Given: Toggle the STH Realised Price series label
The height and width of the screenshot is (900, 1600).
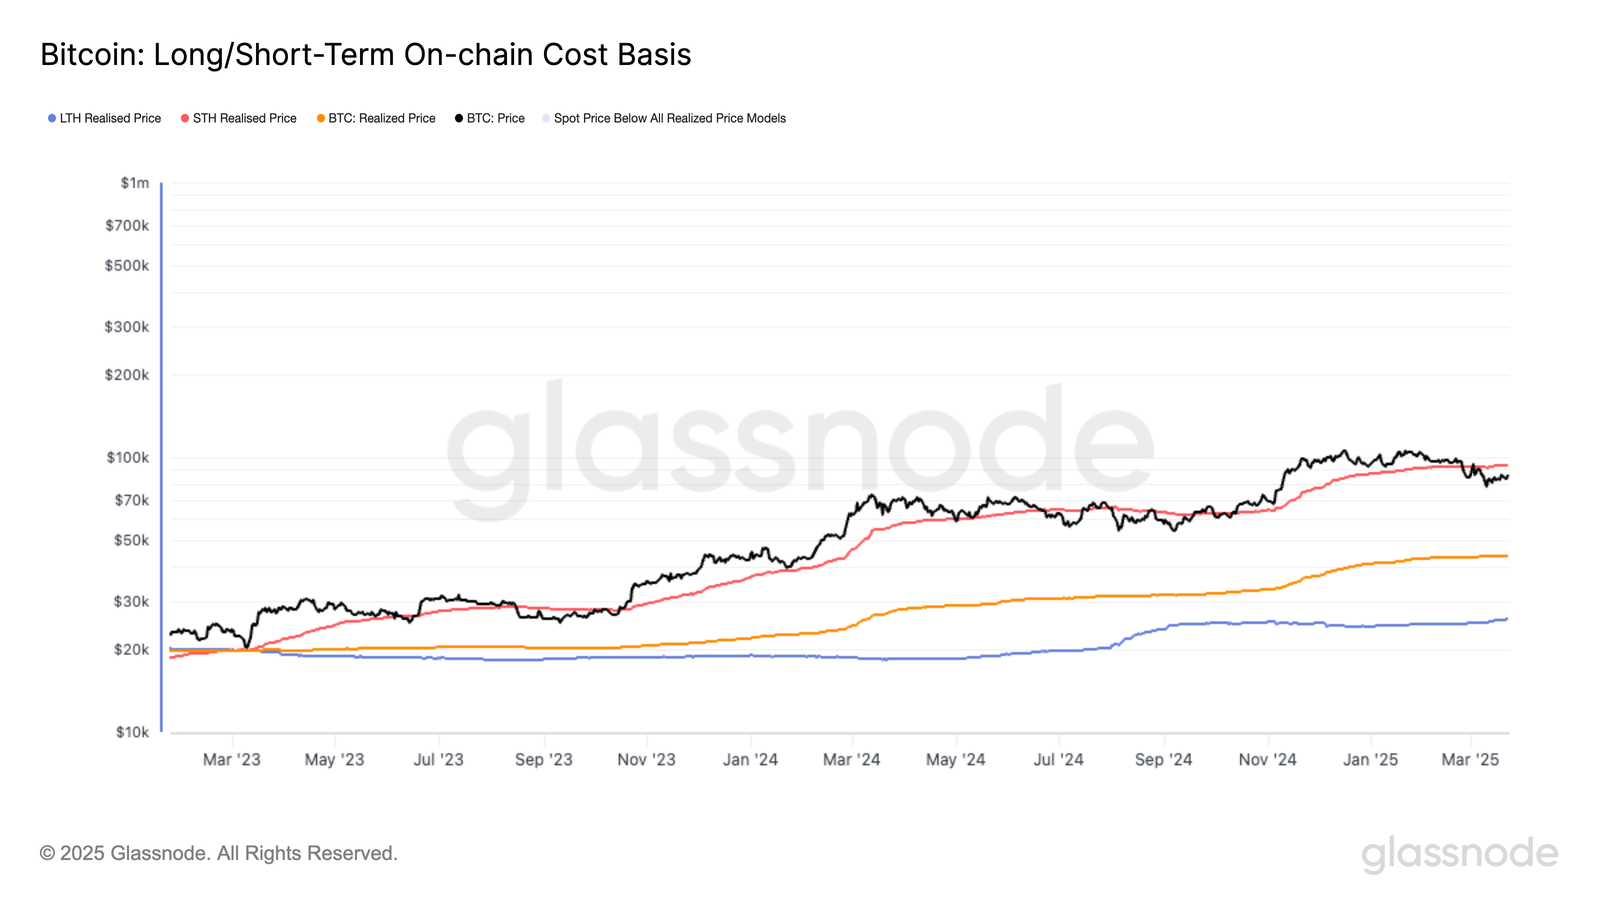Looking at the screenshot, I should [x=244, y=118].
